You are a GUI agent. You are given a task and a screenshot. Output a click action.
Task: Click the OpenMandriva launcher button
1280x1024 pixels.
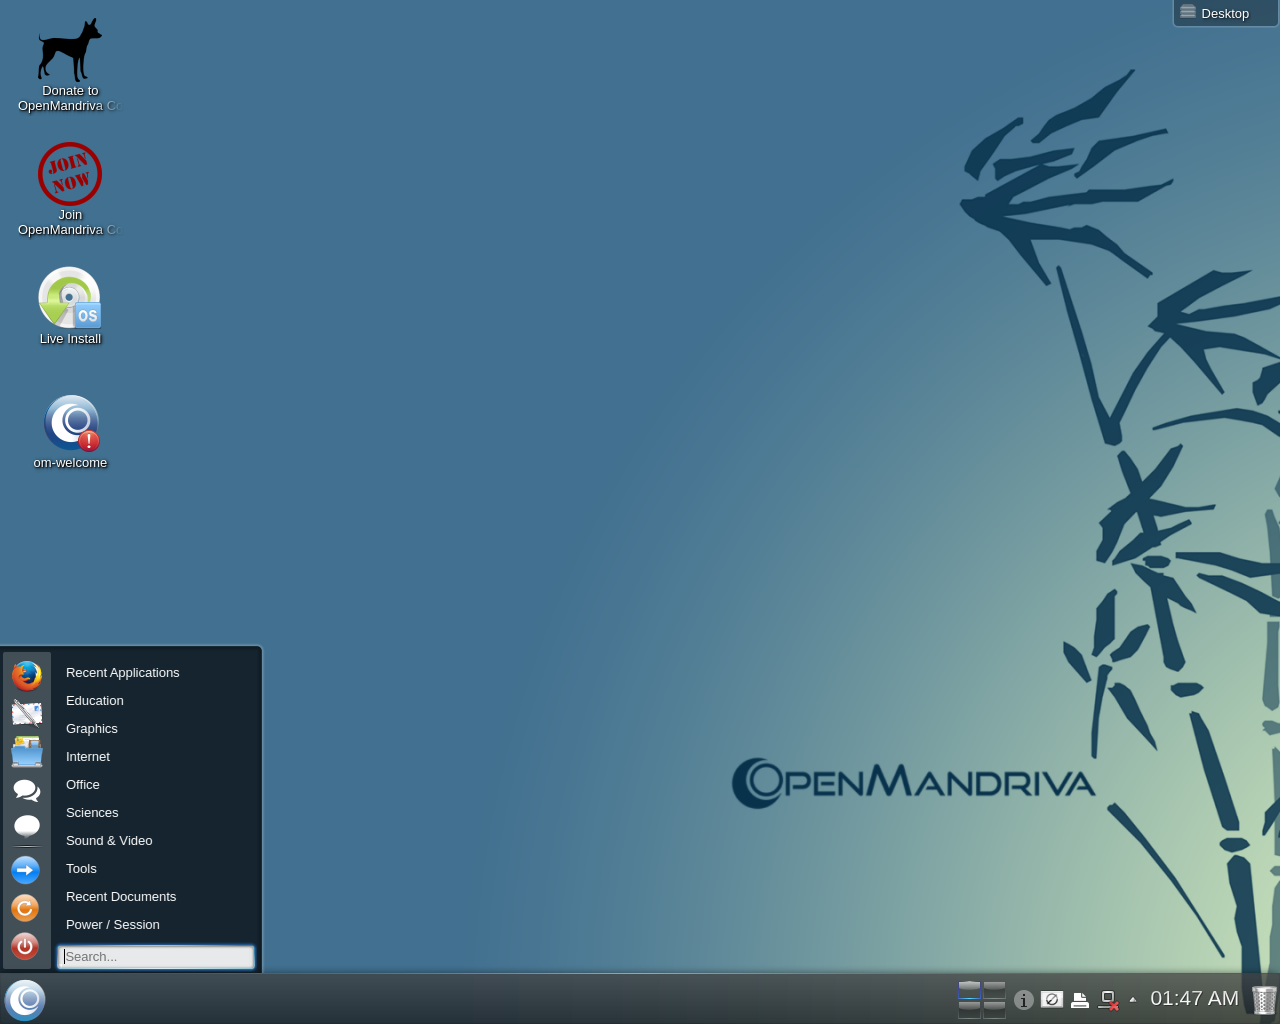25,999
